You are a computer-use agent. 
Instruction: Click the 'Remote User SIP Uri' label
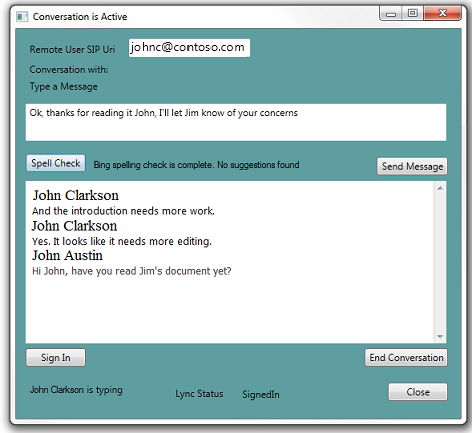click(72, 50)
